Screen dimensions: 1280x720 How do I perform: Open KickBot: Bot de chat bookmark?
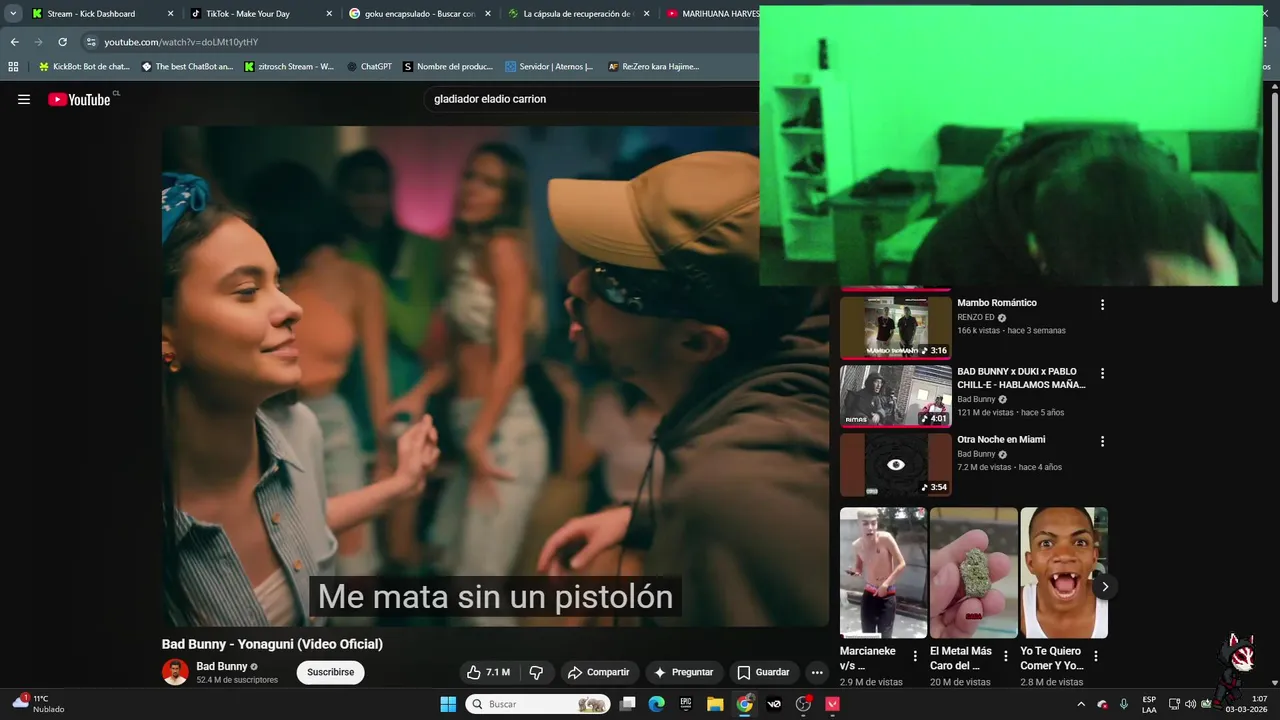point(83,67)
